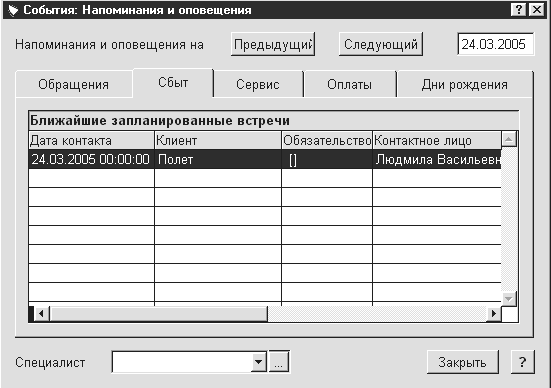Toggle the Обязательство checkbox in the Полет row
This screenshot has height=388, width=551.
(293, 160)
